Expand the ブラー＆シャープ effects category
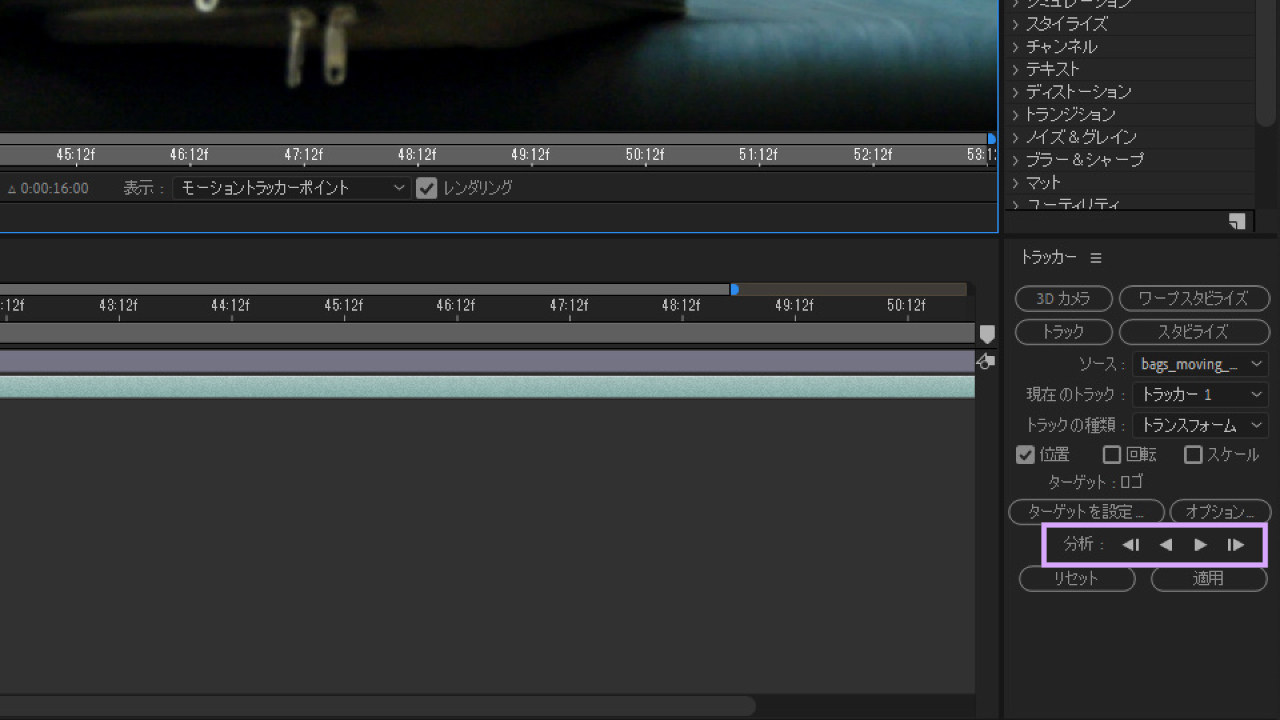This screenshot has height=720, width=1280. (x=1015, y=160)
